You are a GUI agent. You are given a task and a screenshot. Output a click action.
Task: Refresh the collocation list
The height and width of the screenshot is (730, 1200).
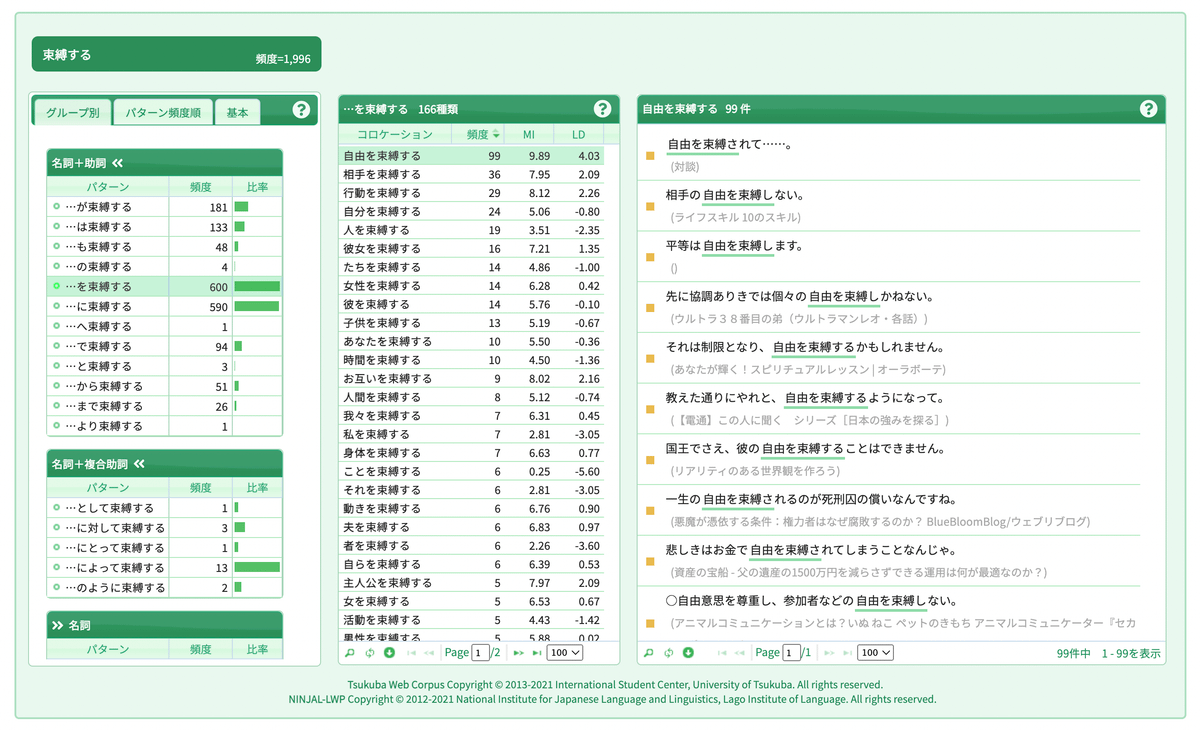pos(370,653)
